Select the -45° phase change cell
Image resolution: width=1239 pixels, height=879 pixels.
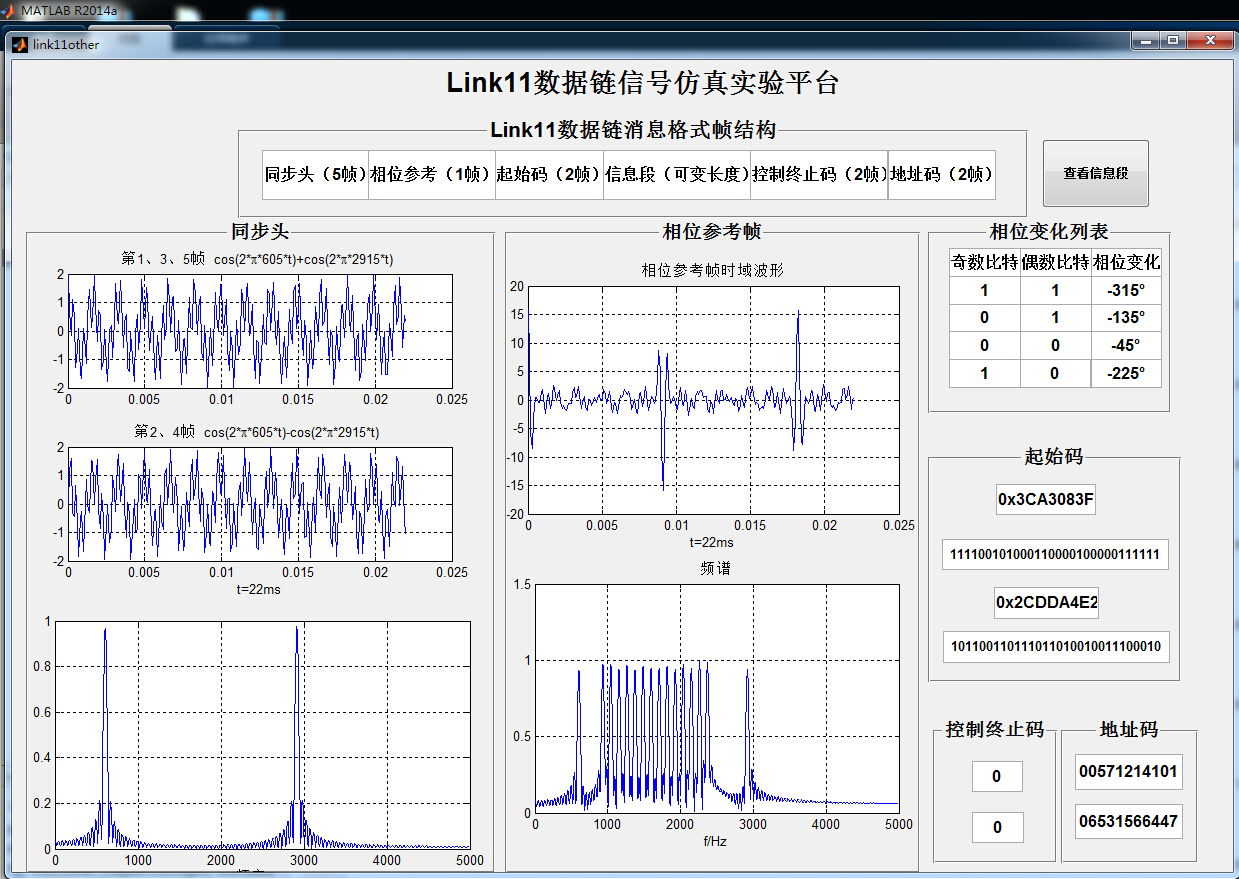click(x=1126, y=346)
